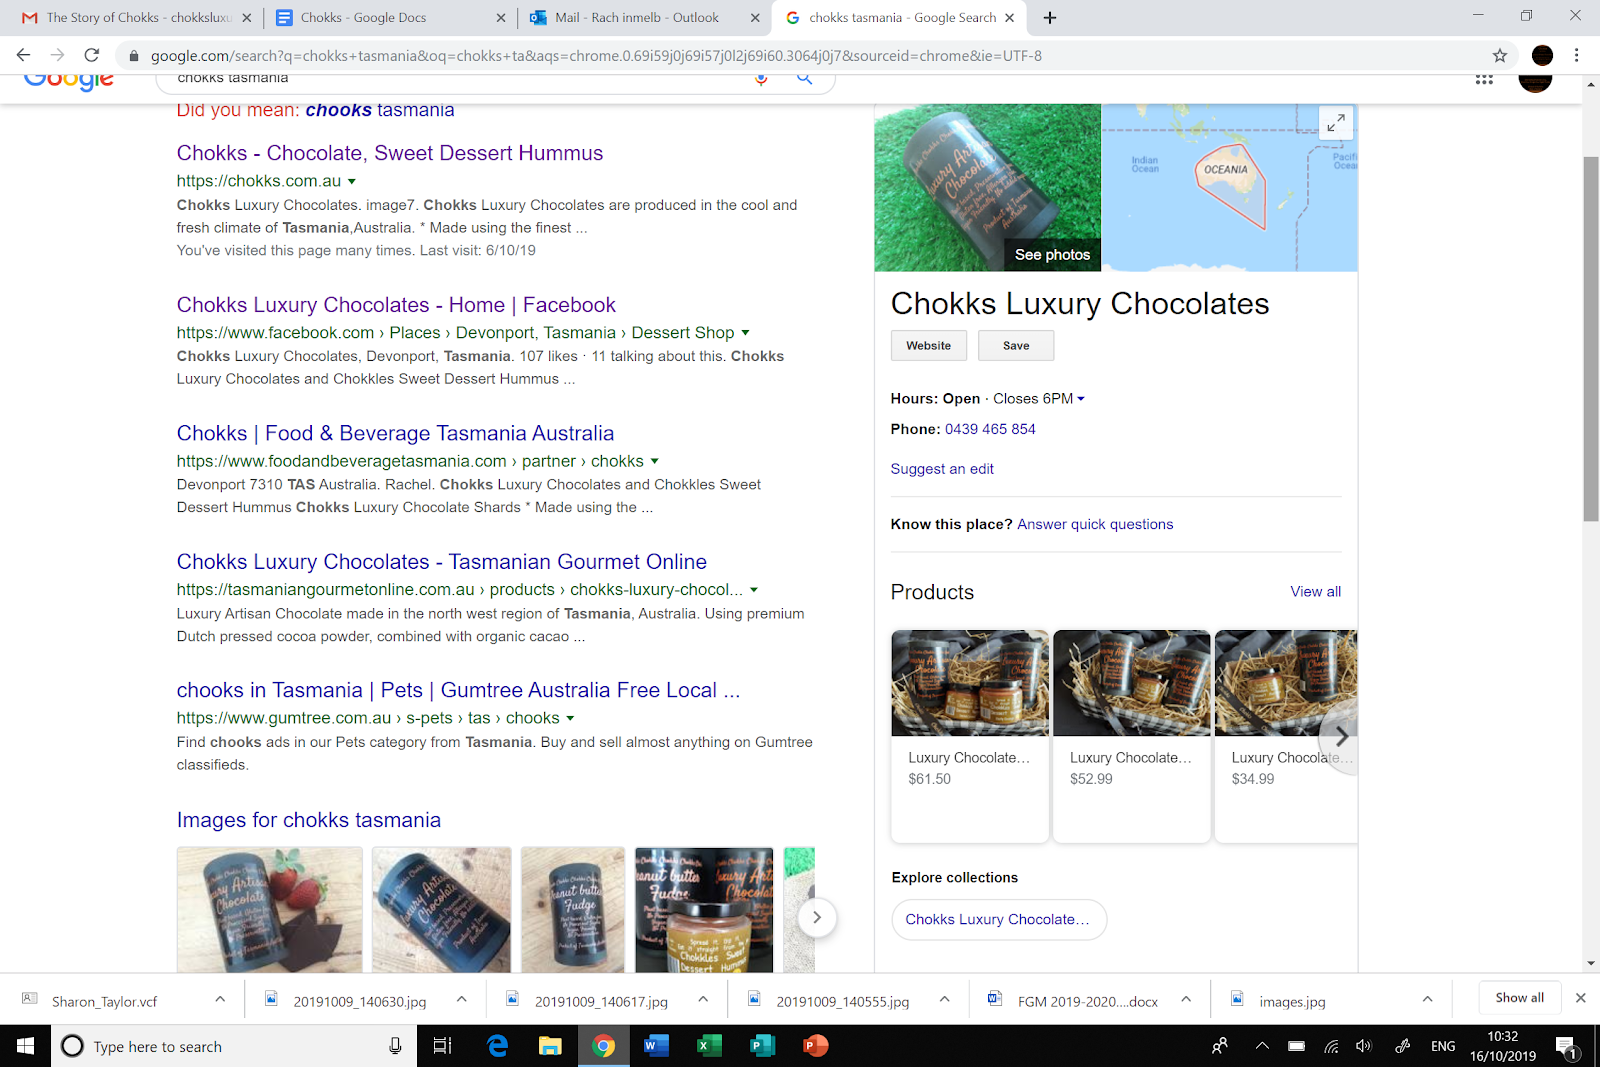Open menu for images.jpg download

tap(1427, 999)
